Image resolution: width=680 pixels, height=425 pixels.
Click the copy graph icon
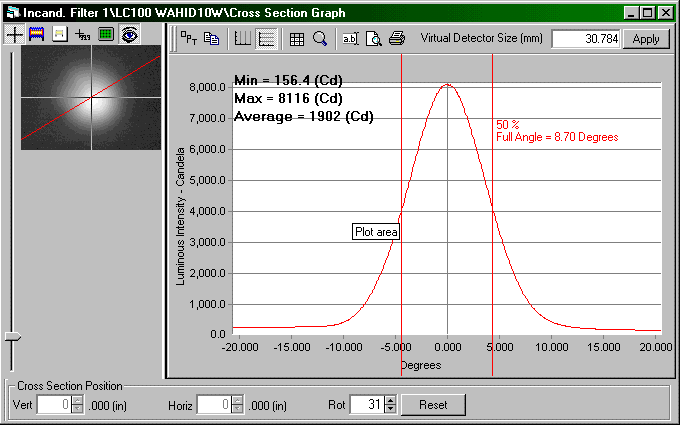coord(212,39)
